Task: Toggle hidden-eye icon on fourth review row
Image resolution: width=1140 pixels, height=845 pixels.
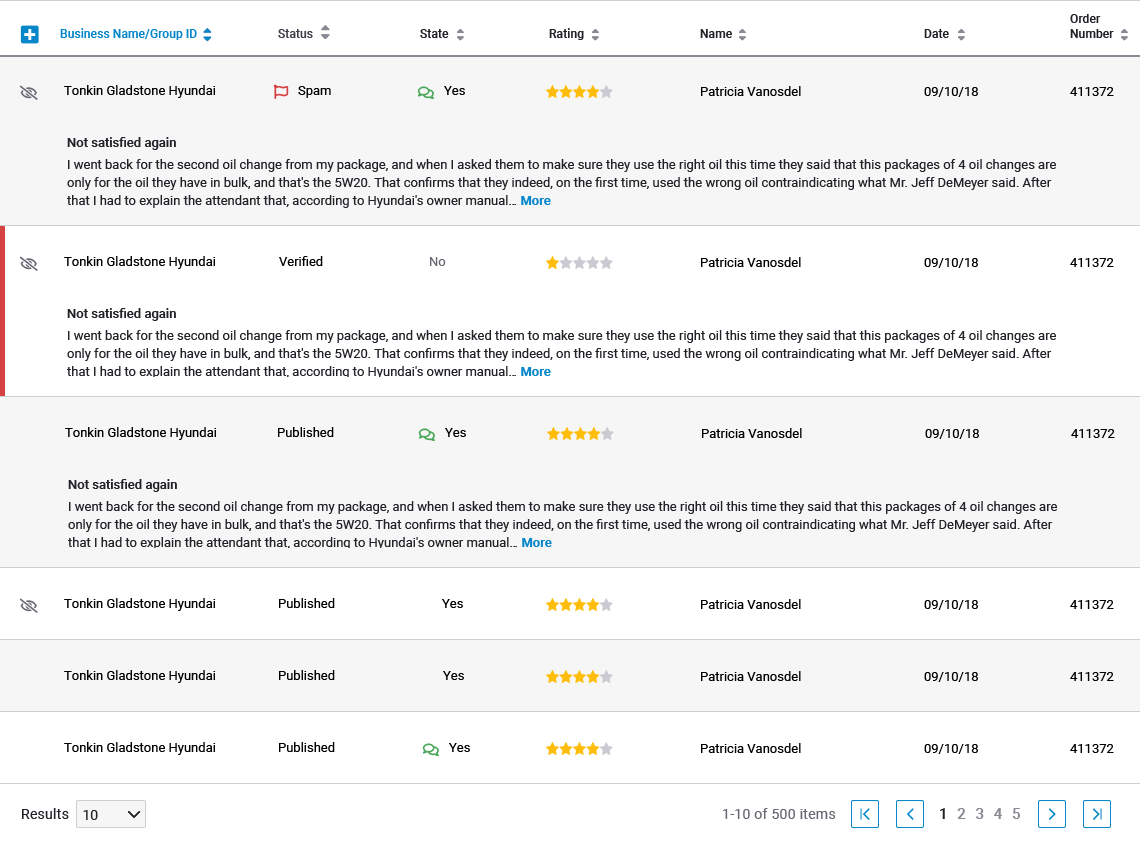Action: pyautogui.click(x=28, y=605)
